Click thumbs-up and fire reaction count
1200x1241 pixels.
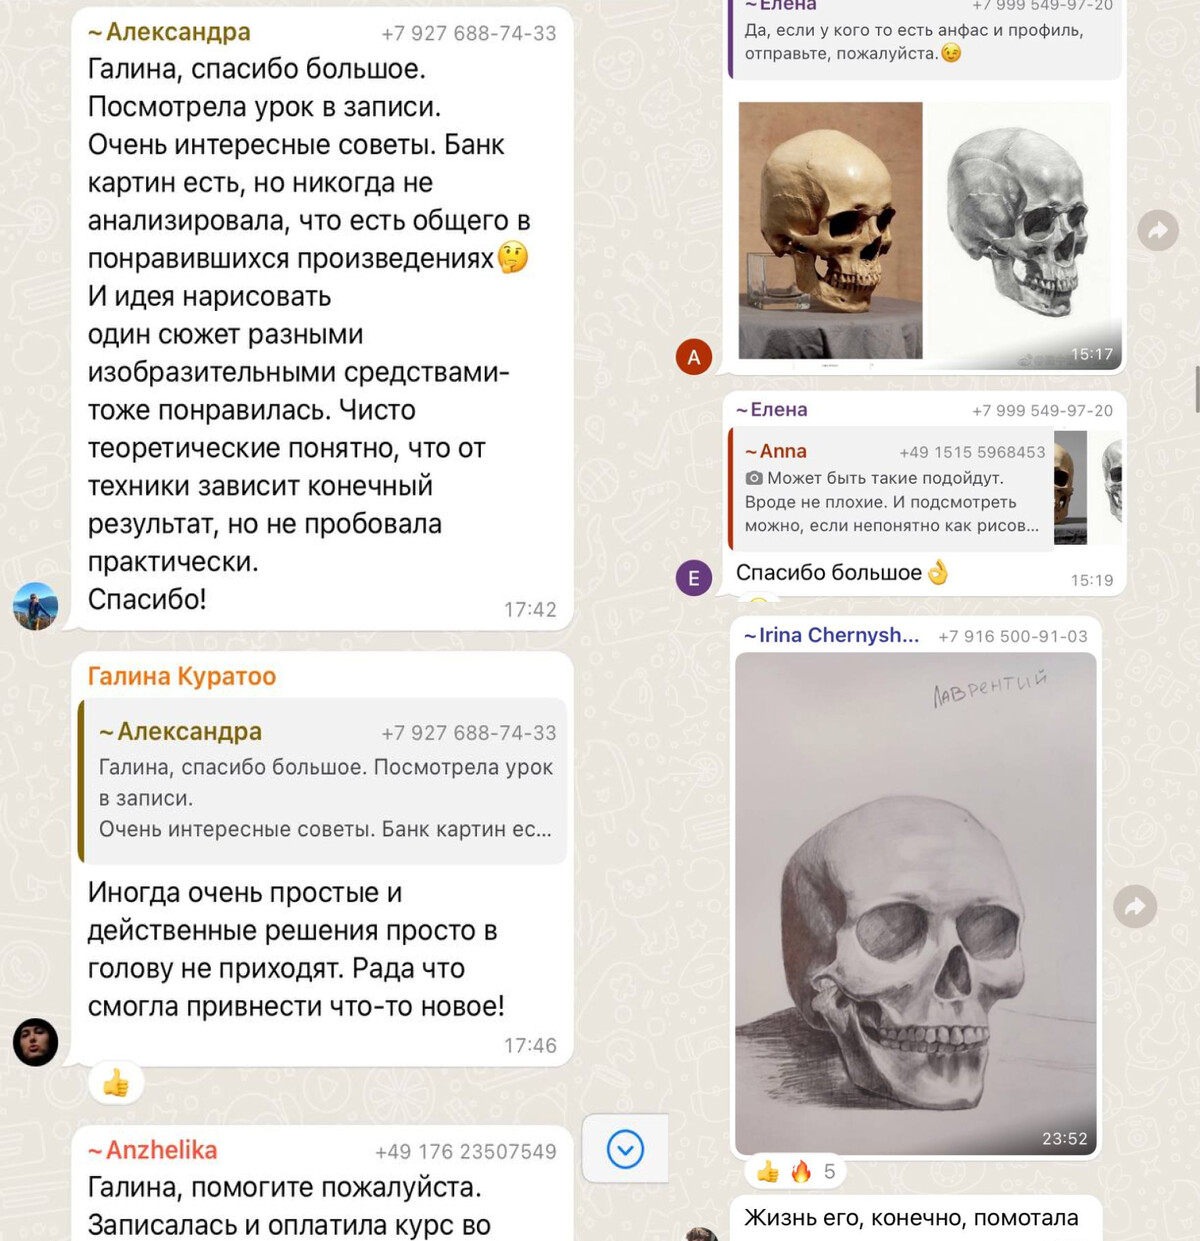click(x=796, y=1171)
